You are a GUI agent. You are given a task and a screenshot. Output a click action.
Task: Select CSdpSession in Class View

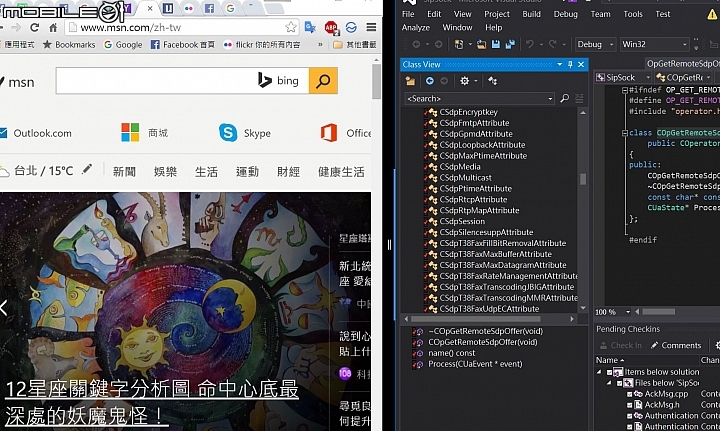[462, 221]
